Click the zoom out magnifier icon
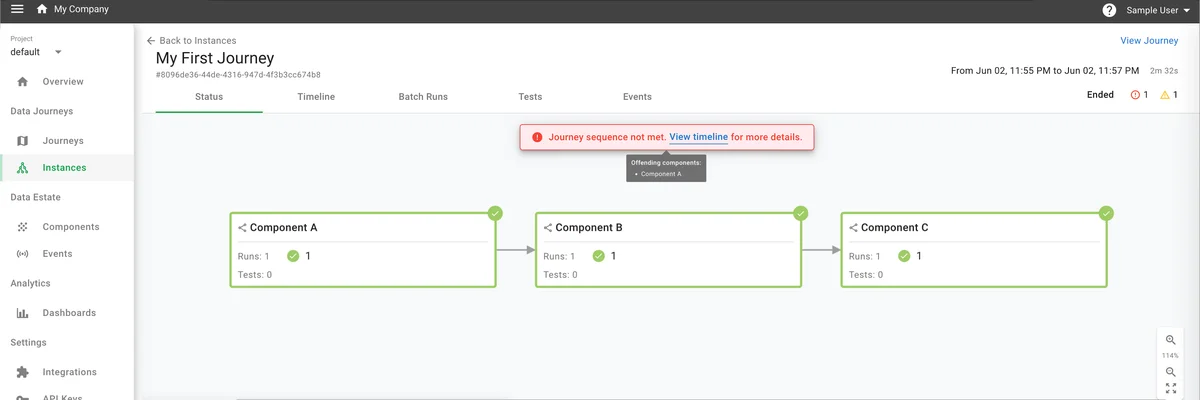The height and width of the screenshot is (400, 1200). tap(1170, 372)
